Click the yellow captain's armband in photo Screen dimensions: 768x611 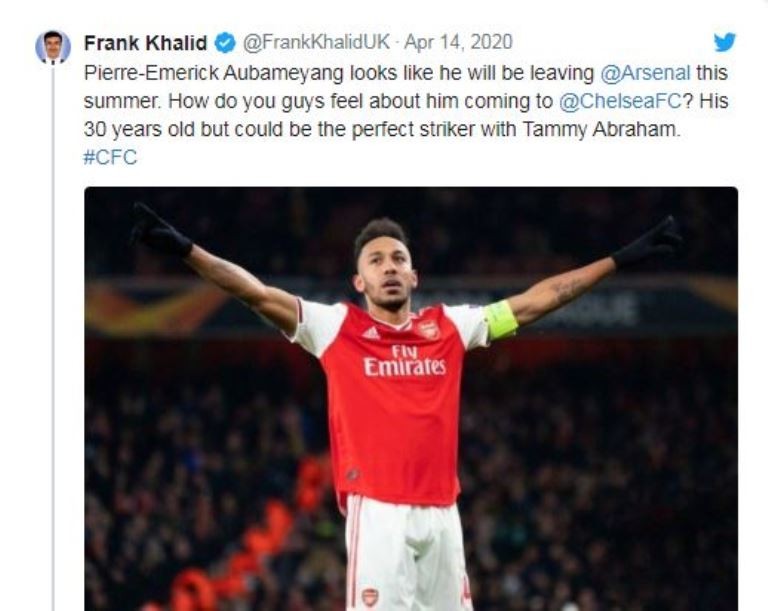pyautogui.click(x=500, y=320)
